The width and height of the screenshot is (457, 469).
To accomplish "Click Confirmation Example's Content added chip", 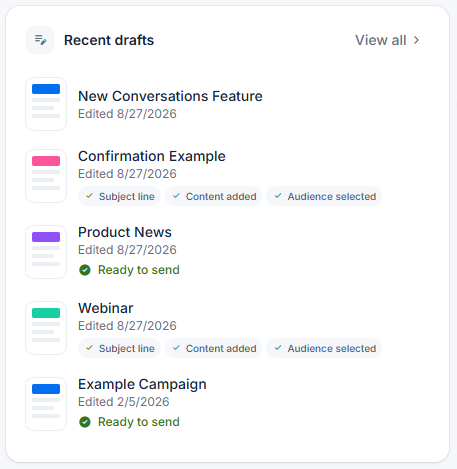I will tap(214, 196).
